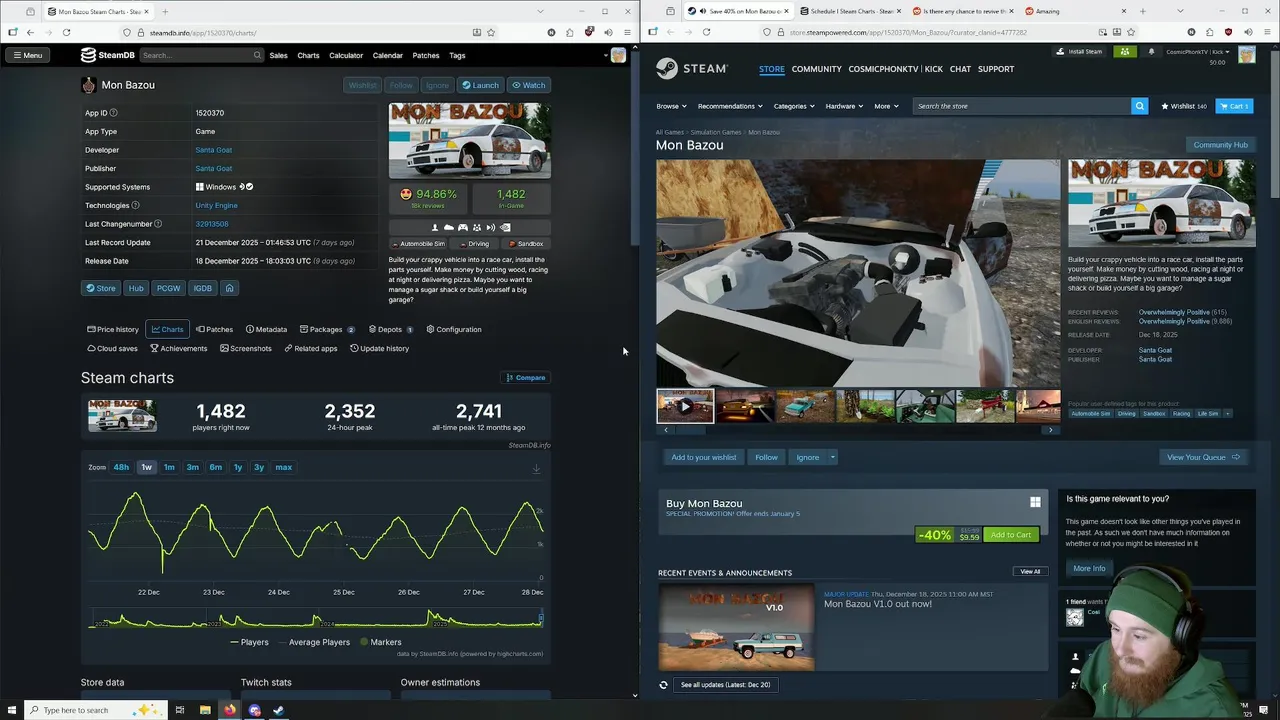The width and height of the screenshot is (1280, 720).
Task: Open Last Changenumber help question mark
Action: (x=158, y=224)
